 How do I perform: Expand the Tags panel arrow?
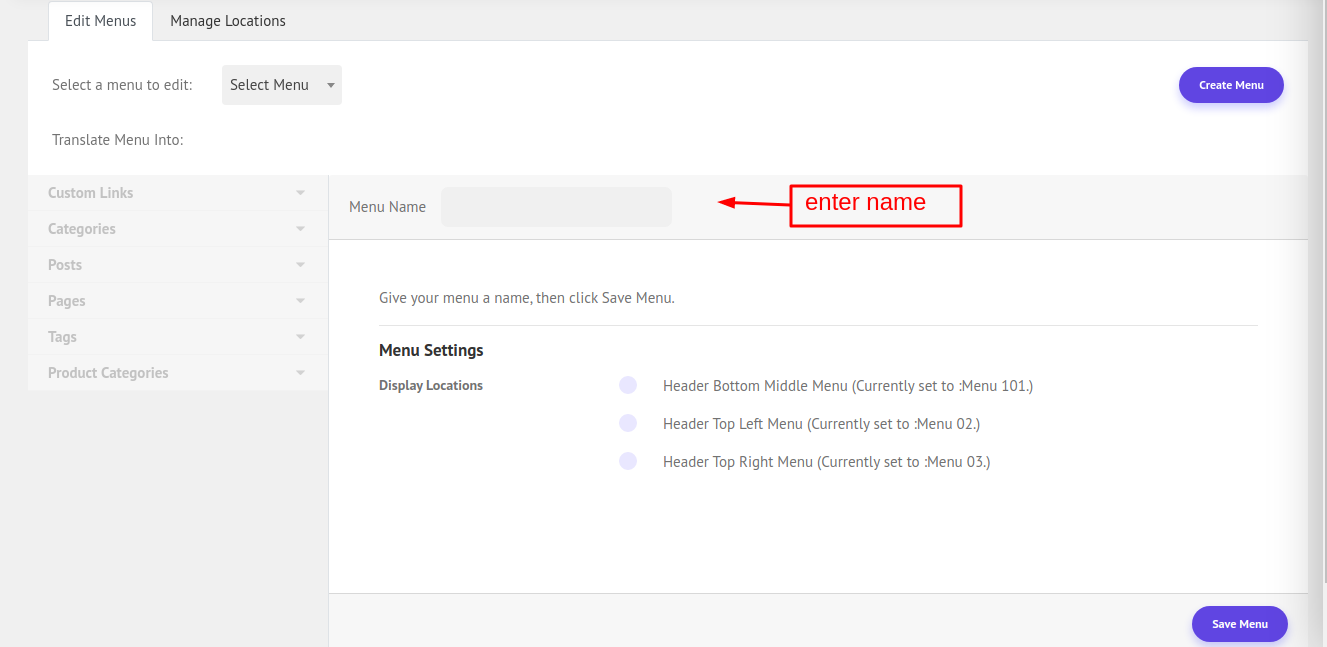[x=300, y=337]
